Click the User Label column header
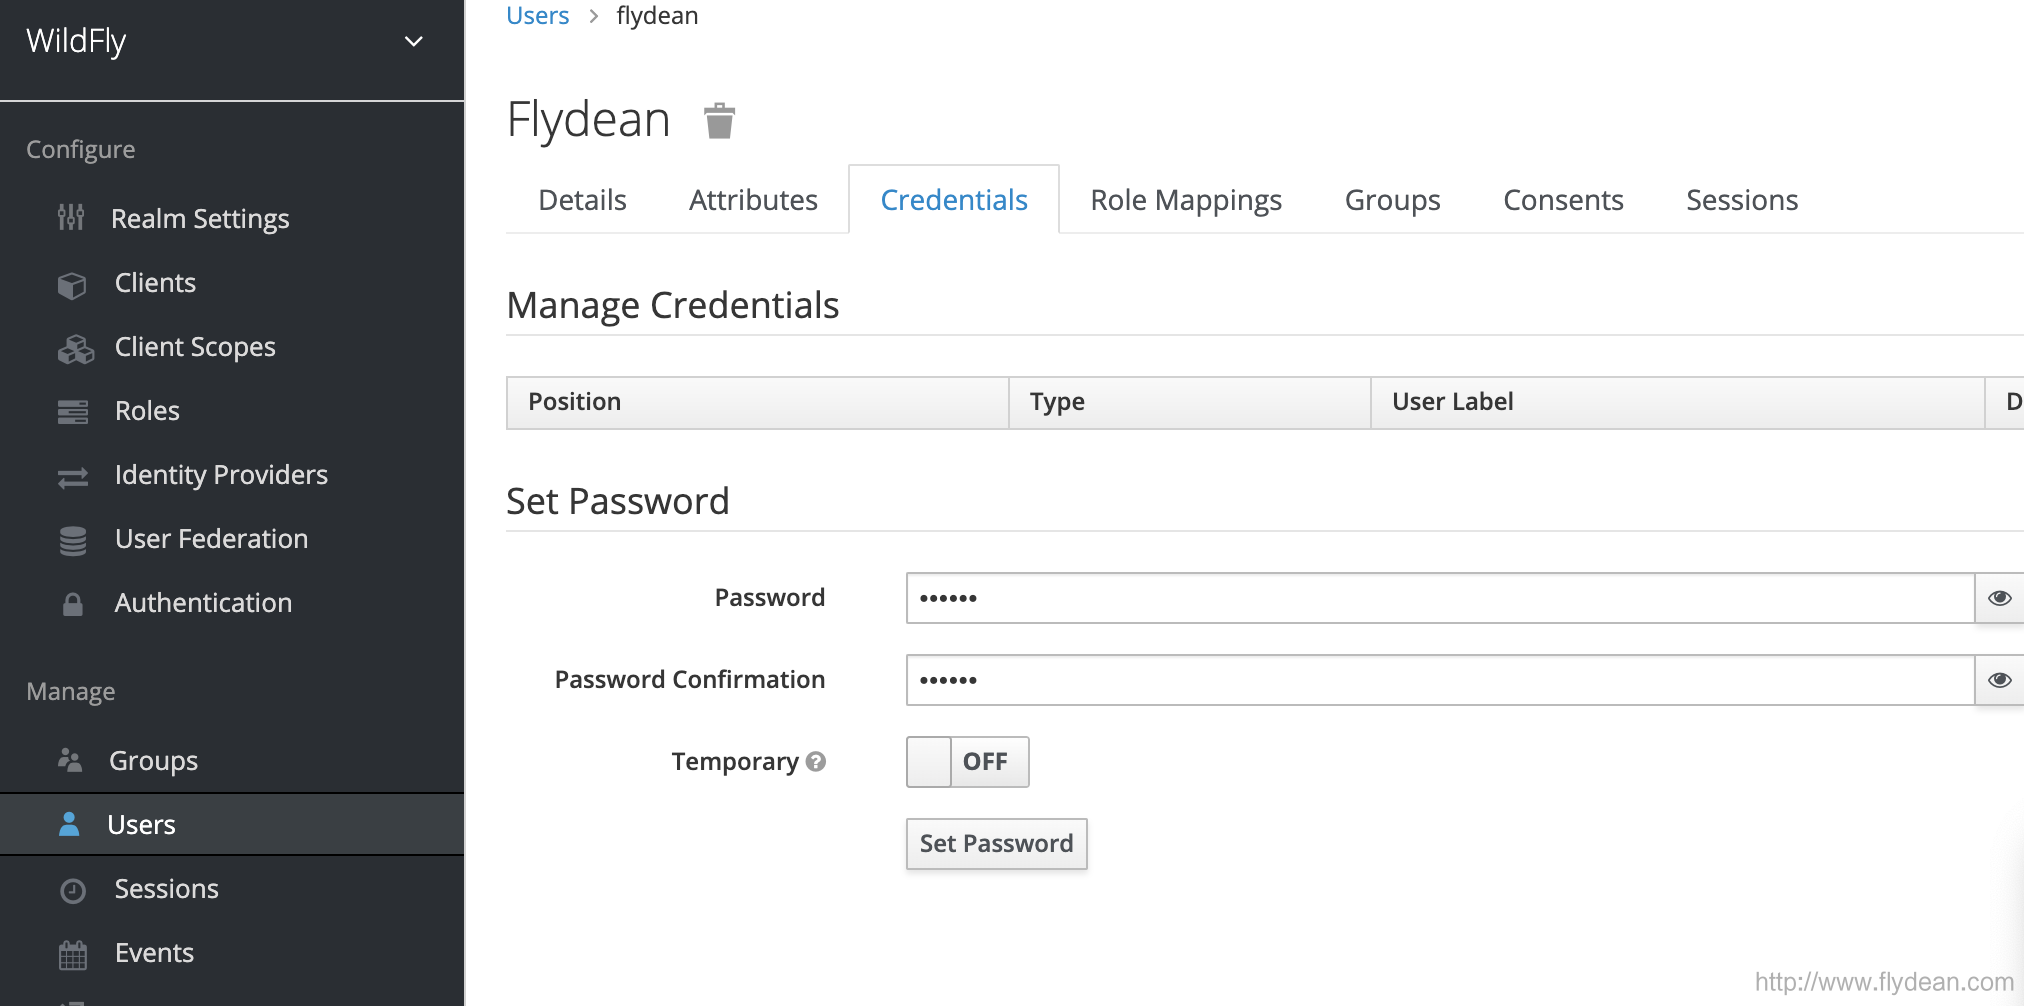Screen dimensions: 2024x1006 [x=1677, y=402]
